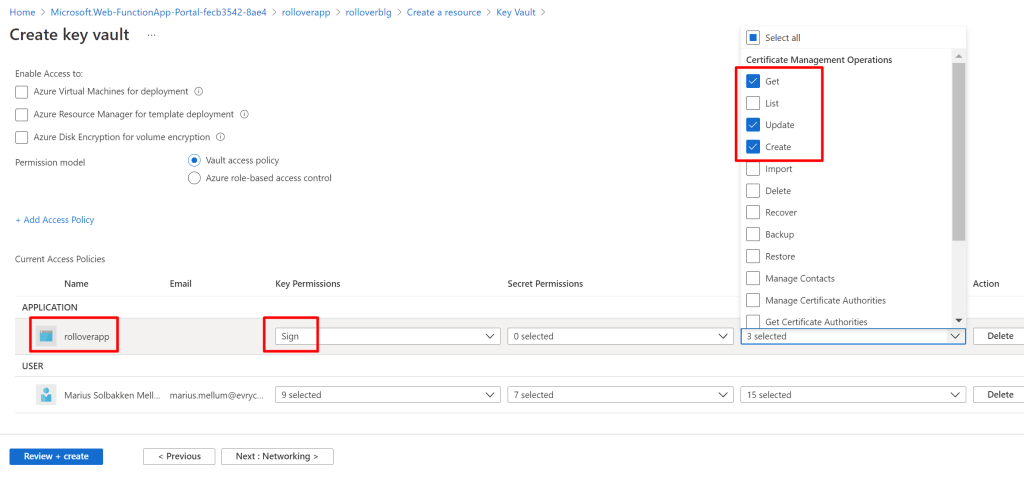The image size is (1024, 477).
Task: Click the Add Access Policy link
Action: 55,220
